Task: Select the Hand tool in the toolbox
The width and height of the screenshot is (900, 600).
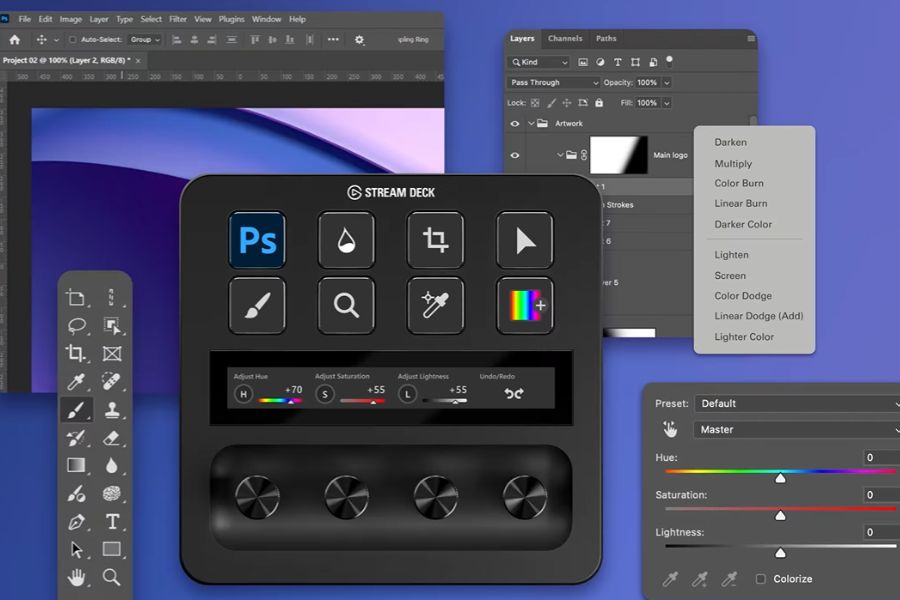Action: [76, 577]
